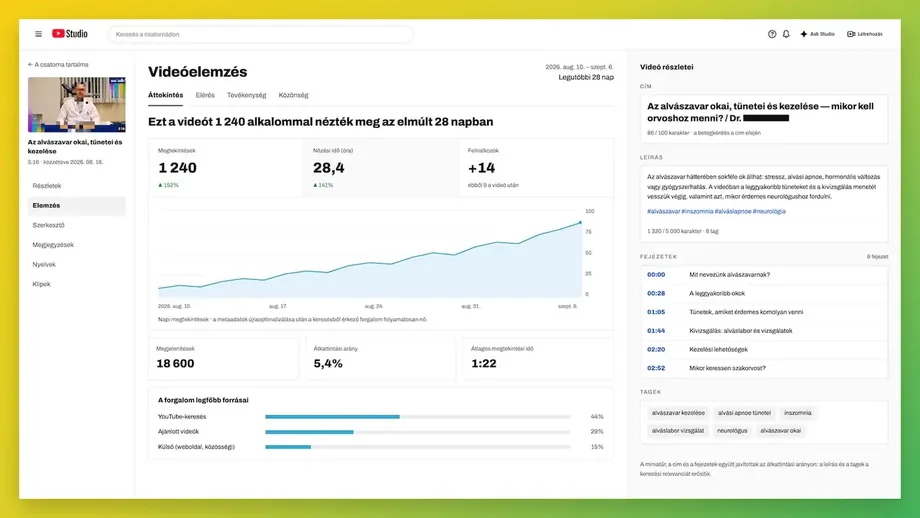920x518 pixels.
Task: Switch to the Tevékenység tab
Action: tap(246, 95)
